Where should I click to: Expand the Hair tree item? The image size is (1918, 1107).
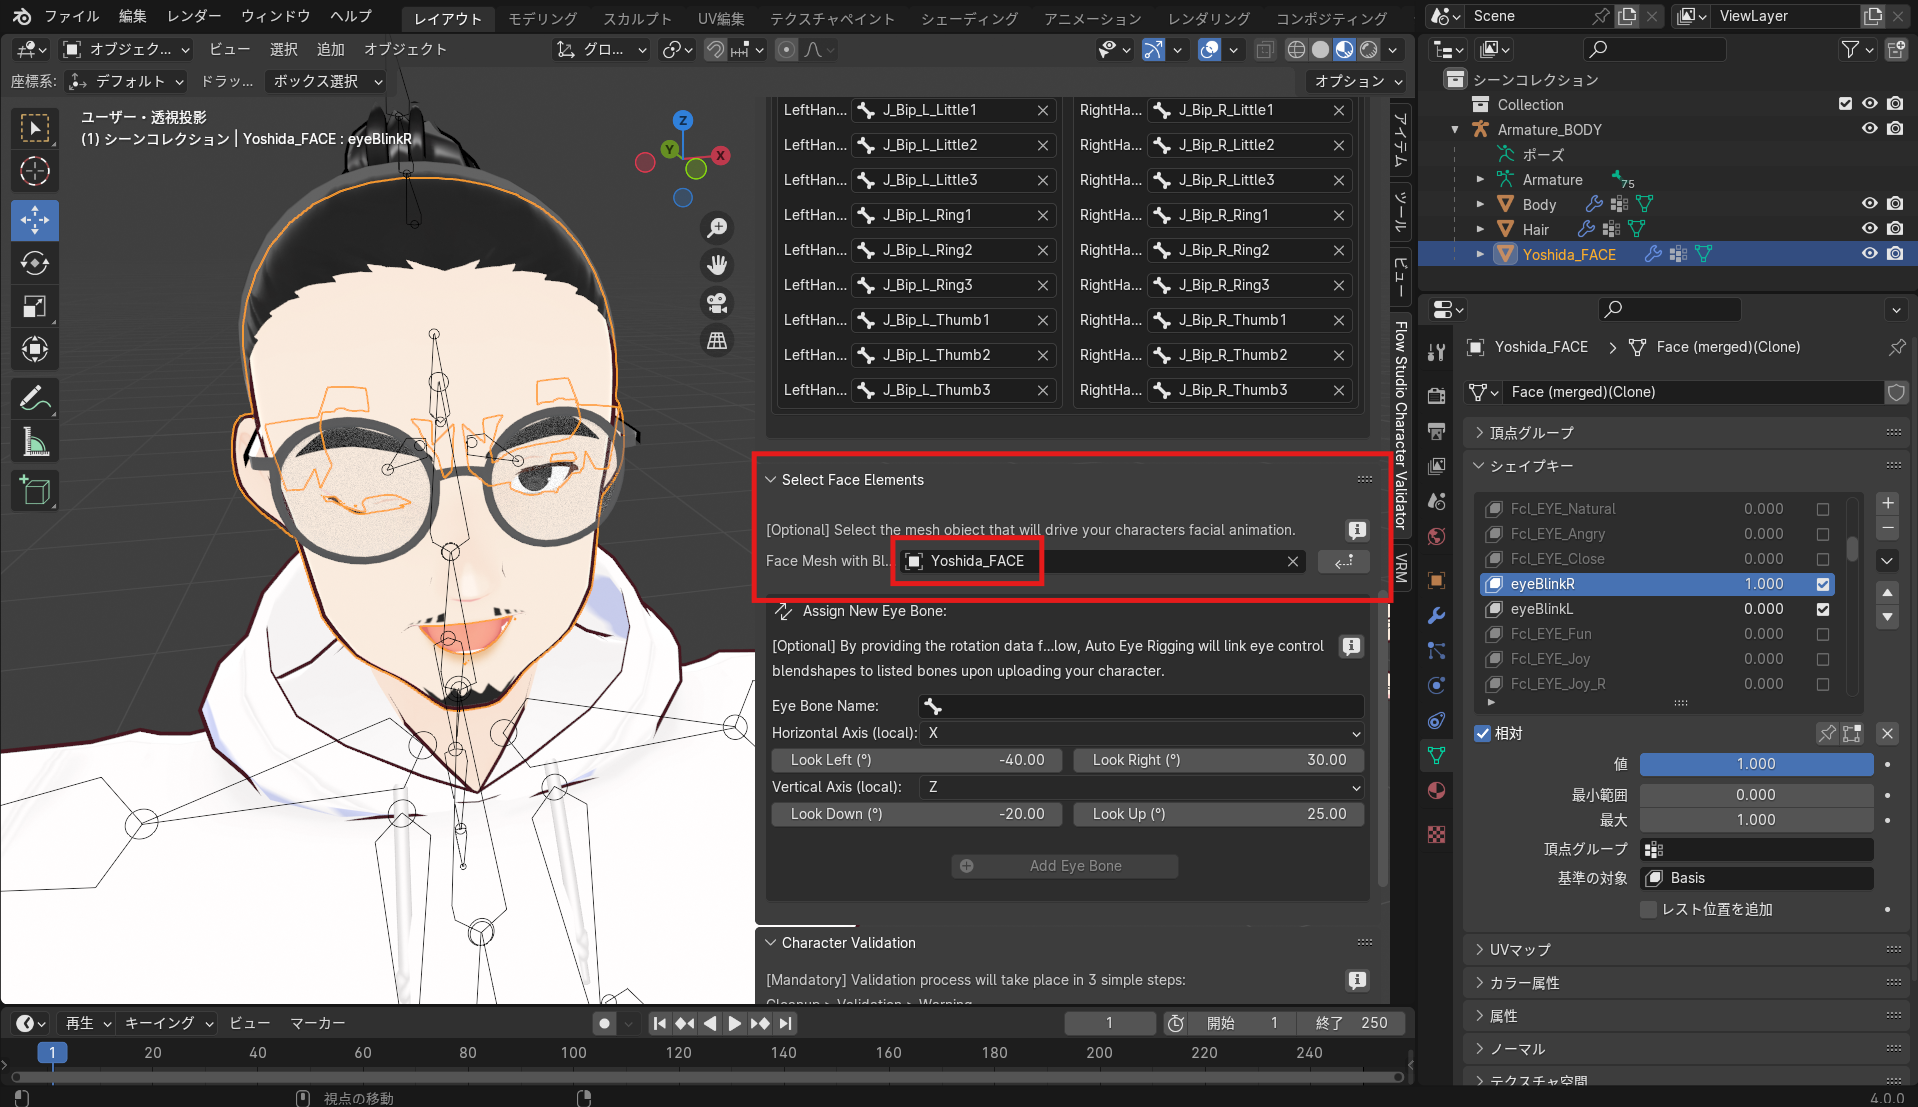1480,229
